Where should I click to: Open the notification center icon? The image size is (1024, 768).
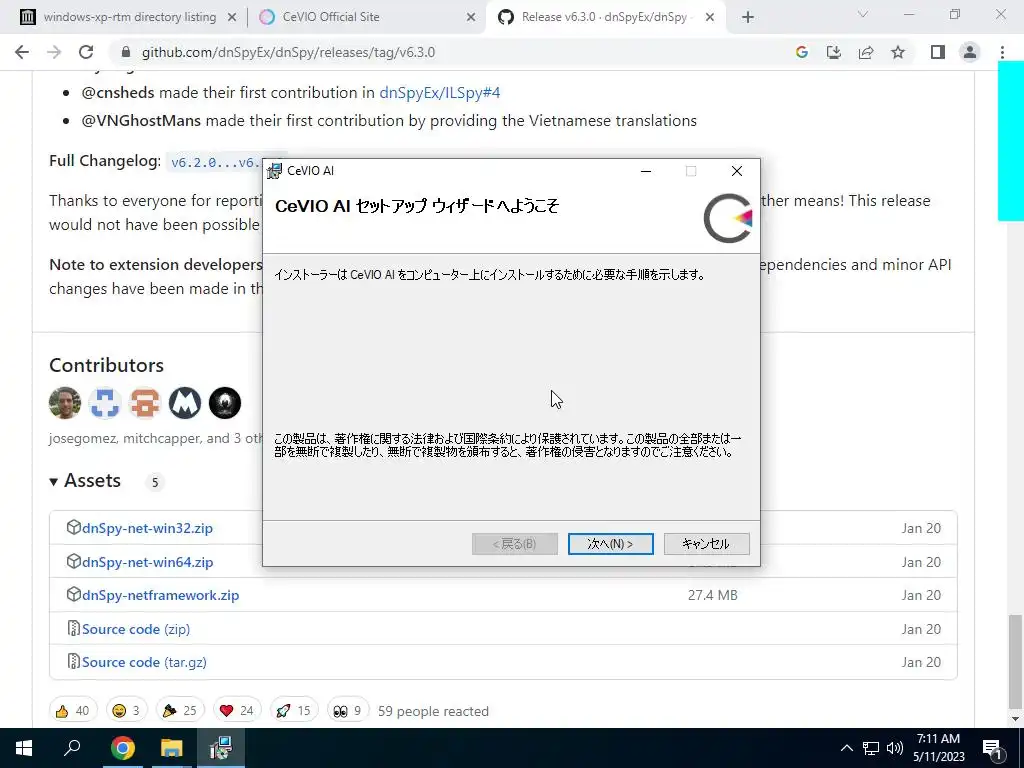tap(992, 749)
